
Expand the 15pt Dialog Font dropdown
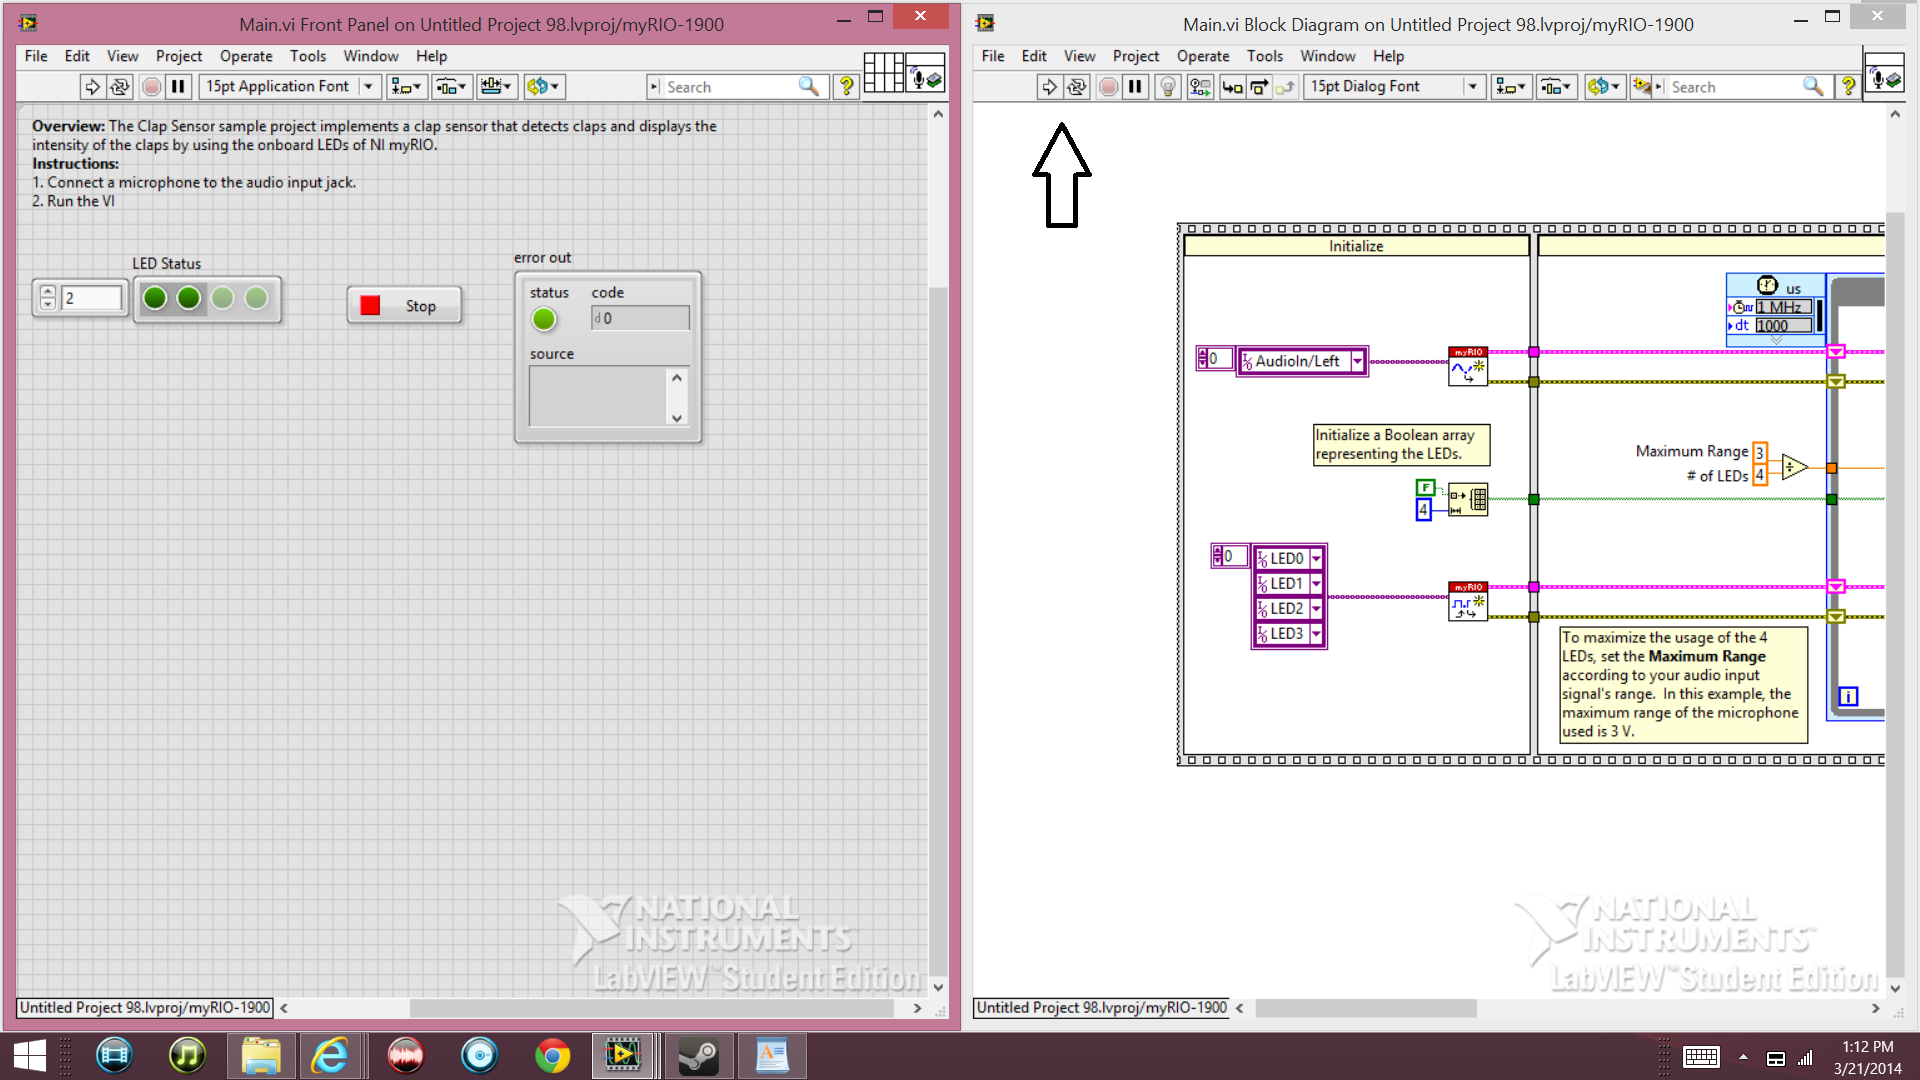tap(1472, 87)
